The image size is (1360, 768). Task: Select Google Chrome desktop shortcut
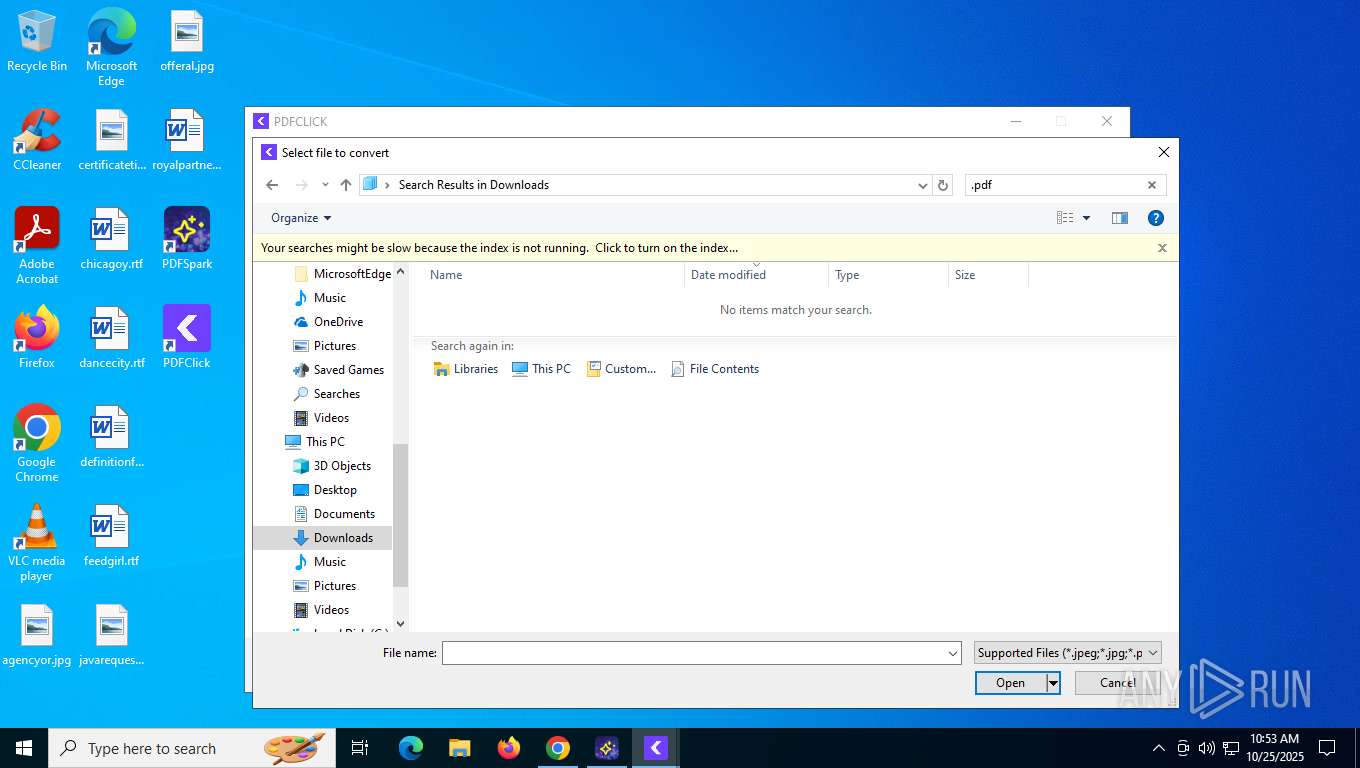click(x=37, y=444)
